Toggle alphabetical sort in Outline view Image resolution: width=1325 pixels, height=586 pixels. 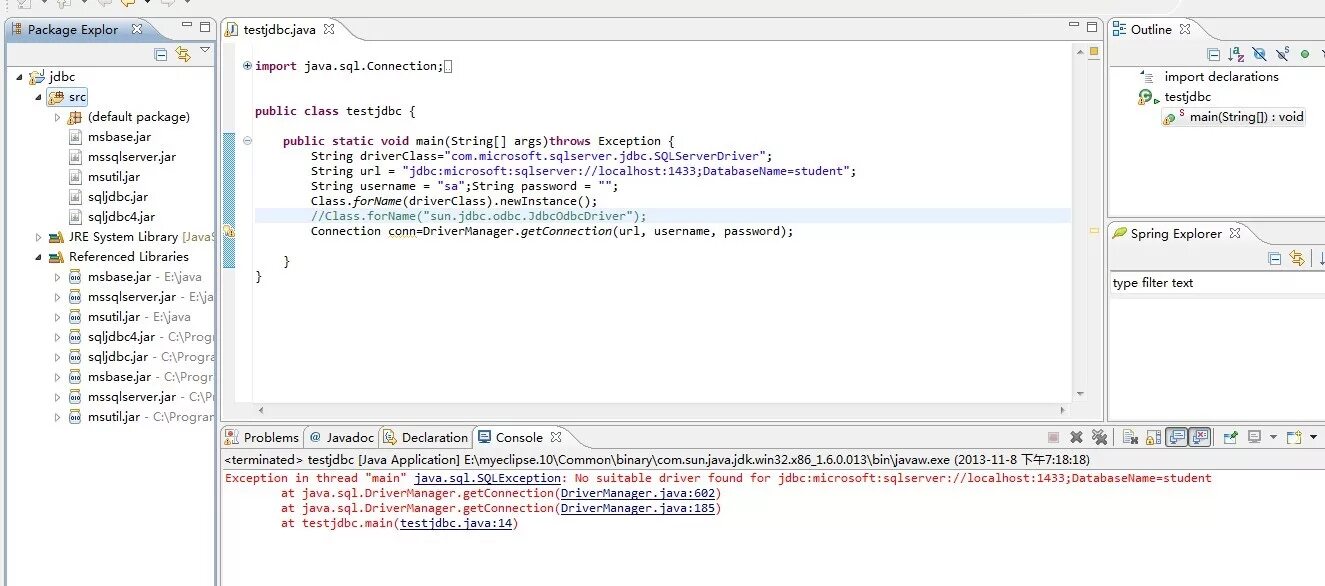[x=1237, y=54]
